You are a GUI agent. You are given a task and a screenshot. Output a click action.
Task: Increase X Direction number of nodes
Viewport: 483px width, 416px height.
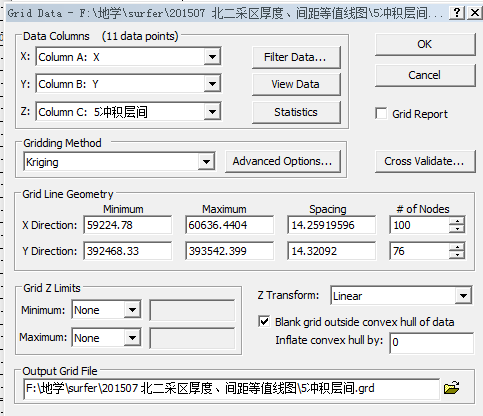[457, 221]
